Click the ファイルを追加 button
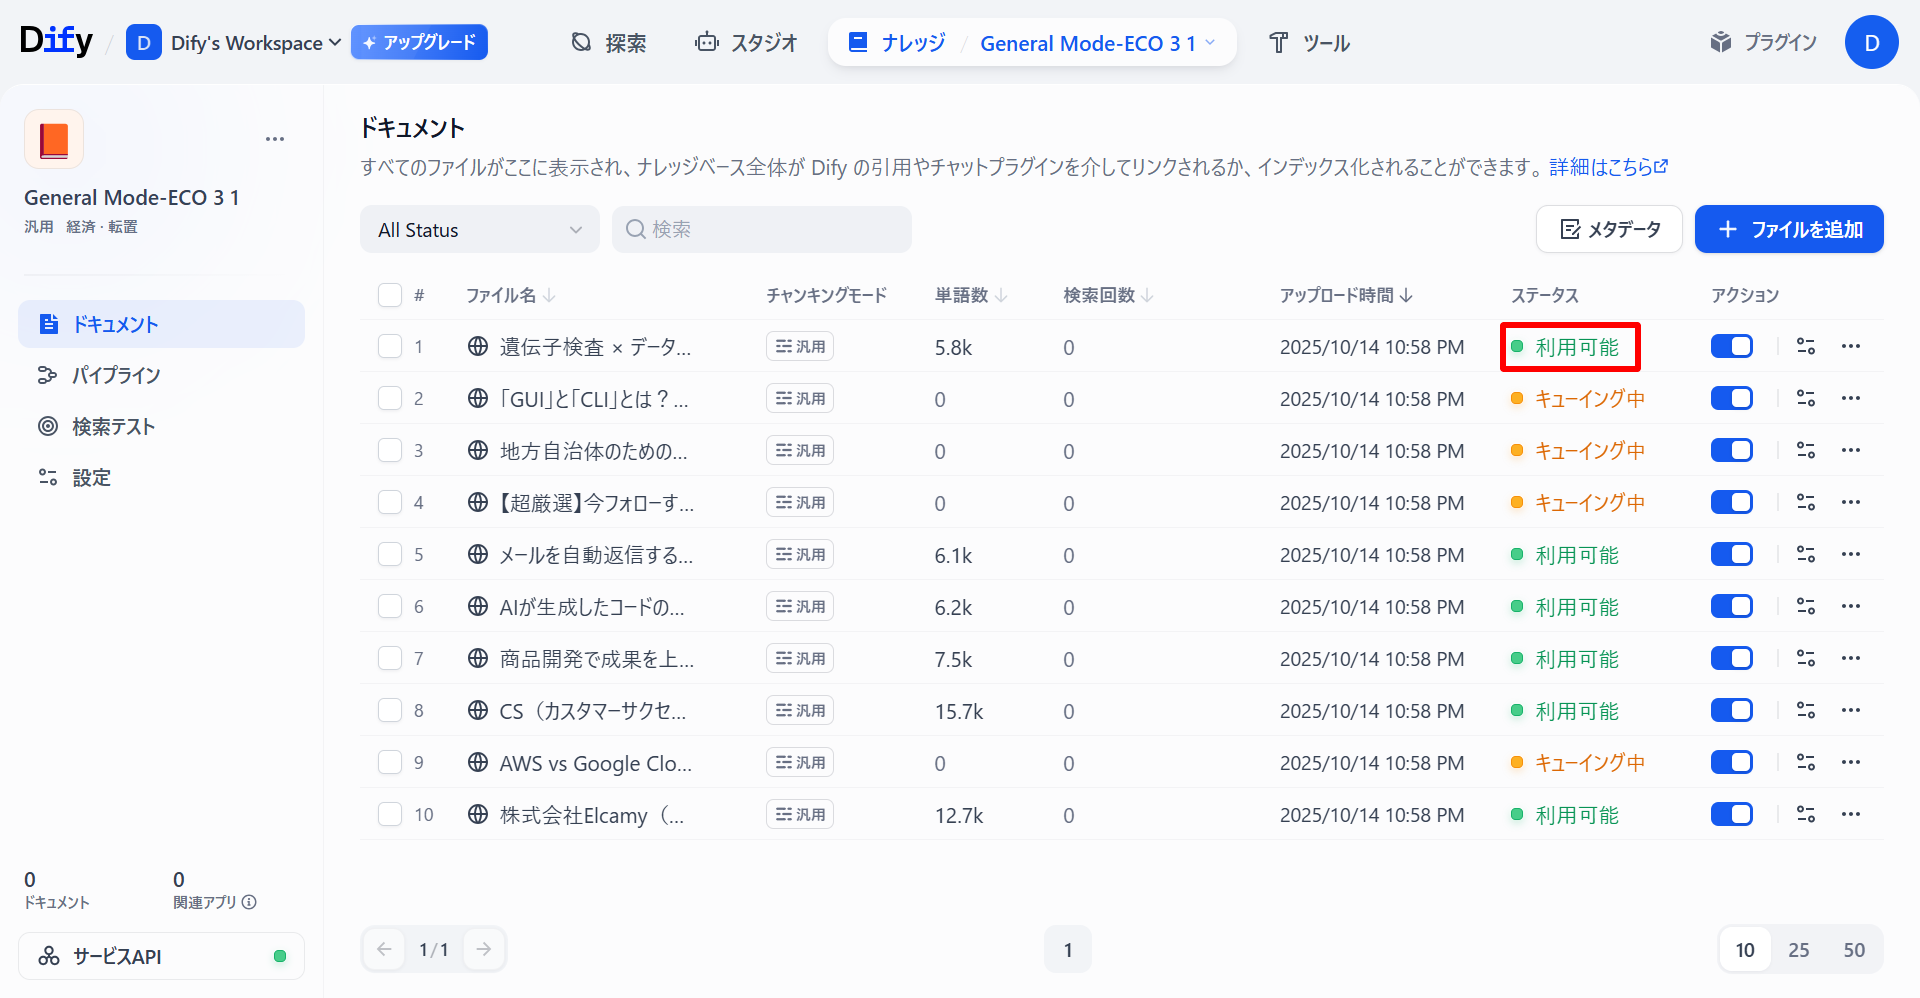 tap(1788, 230)
